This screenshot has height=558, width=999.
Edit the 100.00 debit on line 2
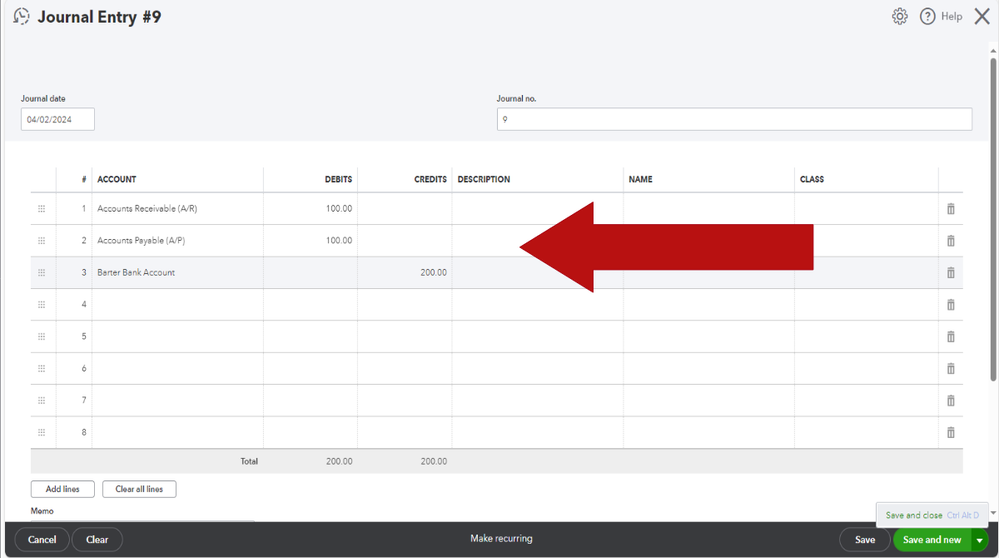point(310,241)
